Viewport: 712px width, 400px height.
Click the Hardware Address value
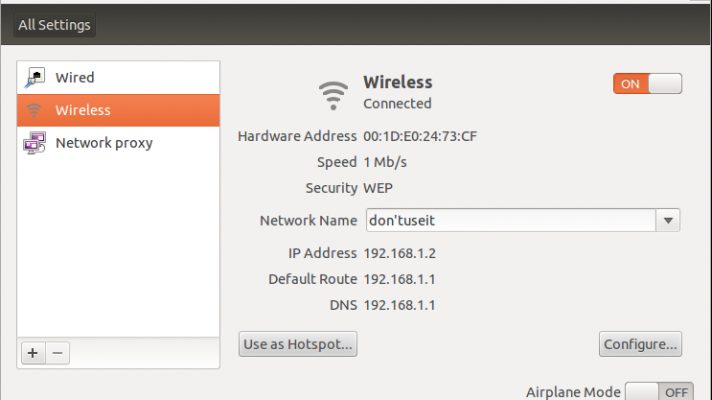[420, 136]
